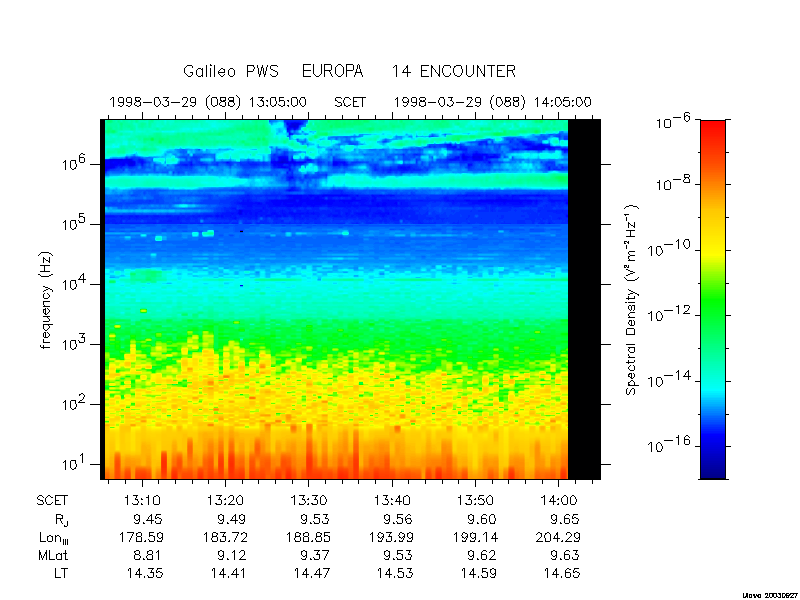Click the SCET tick label '14:00'
The height and width of the screenshot is (600, 800).
tap(559, 501)
